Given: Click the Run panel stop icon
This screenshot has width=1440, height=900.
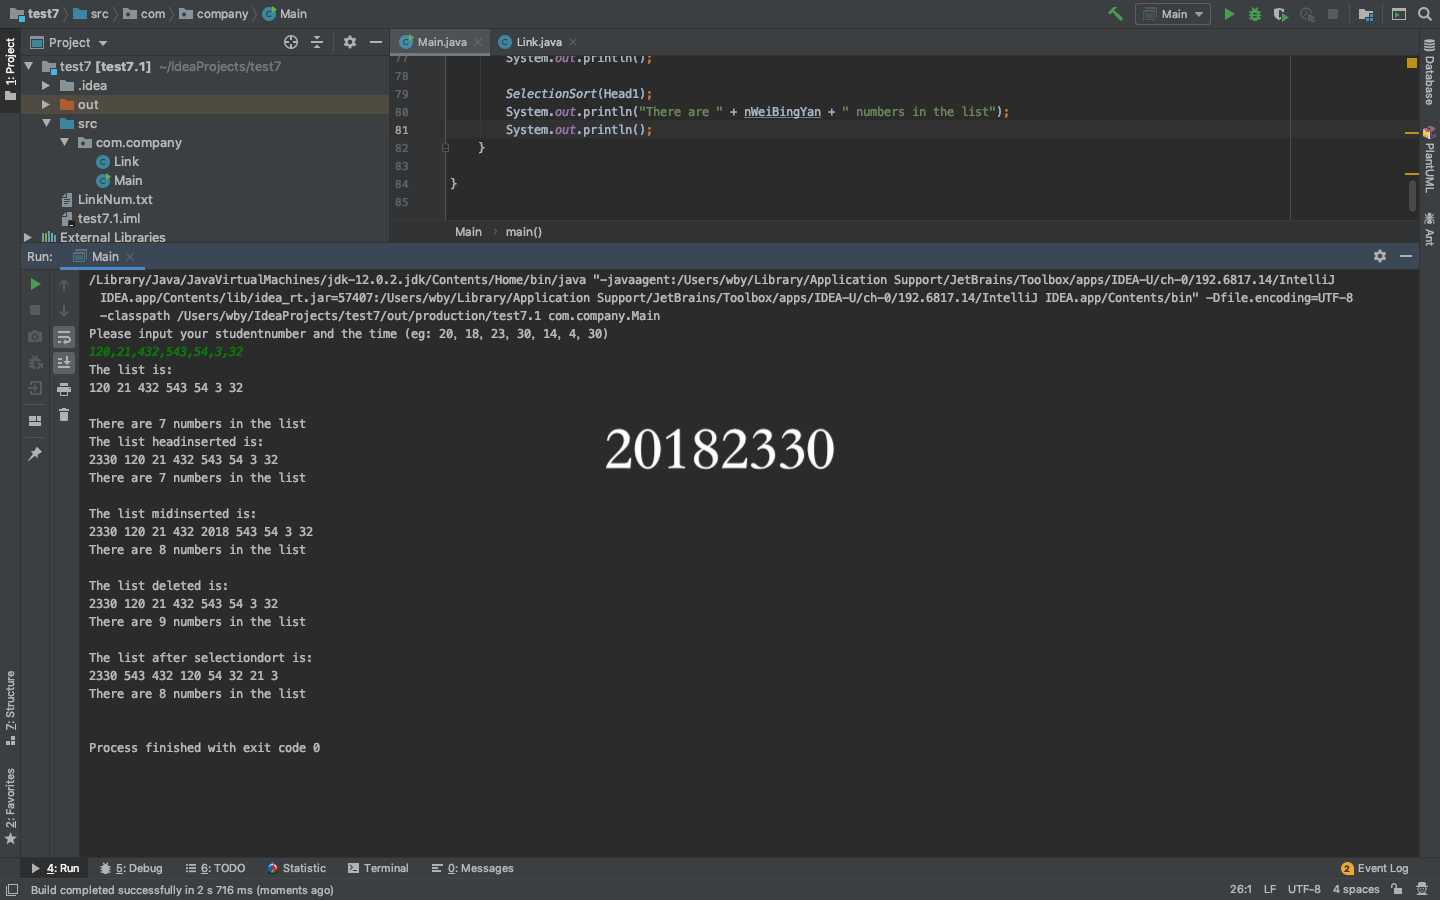Looking at the screenshot, I should [x=35, y=311].
